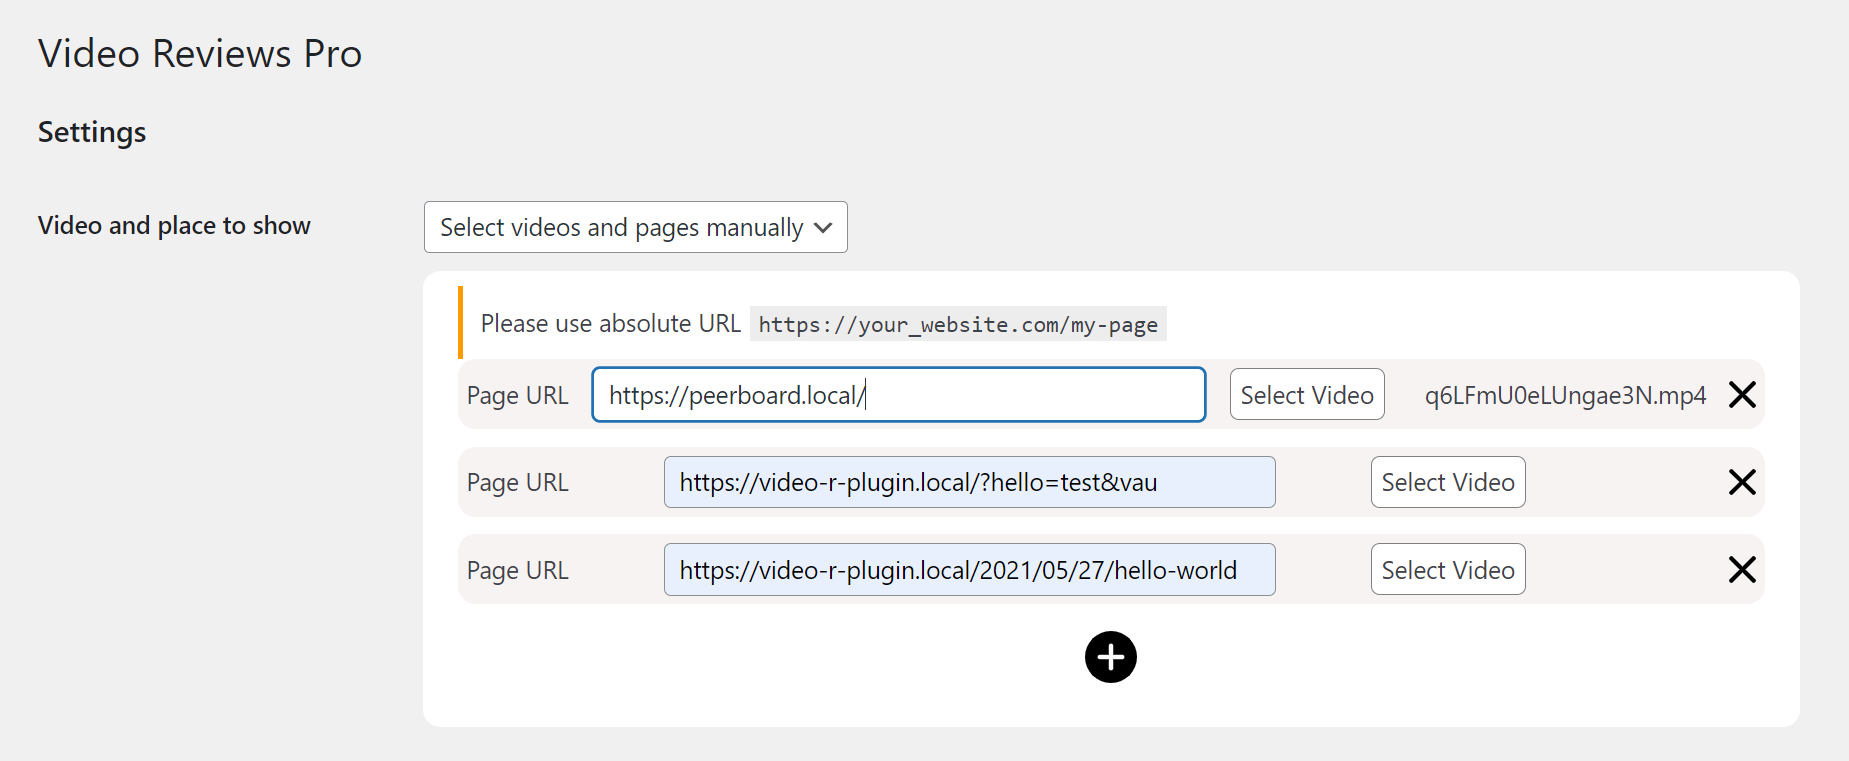Click the q6LFmU0eLUngae3N.mp4 filename
The width and height of the screenshot is (1849, 761).
coord(1565,396)
